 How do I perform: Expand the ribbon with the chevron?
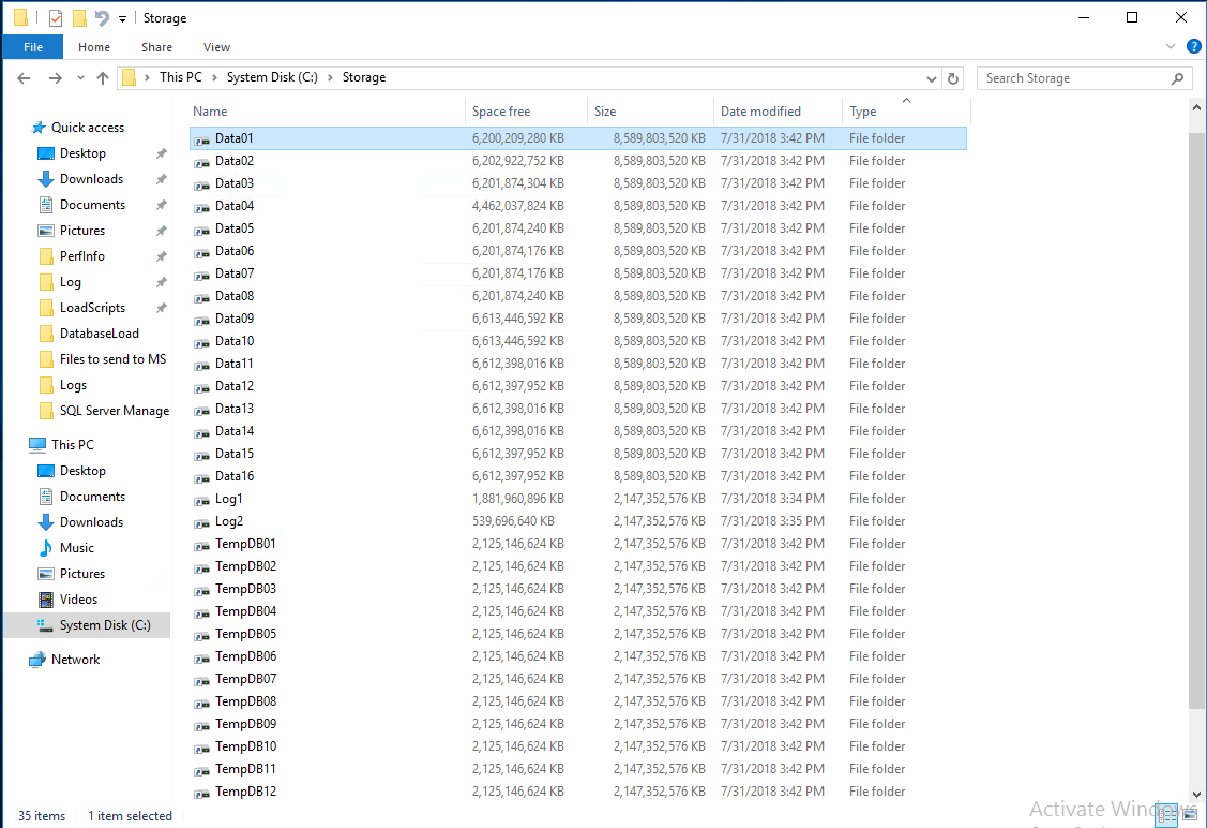(x=1171, y=46)
